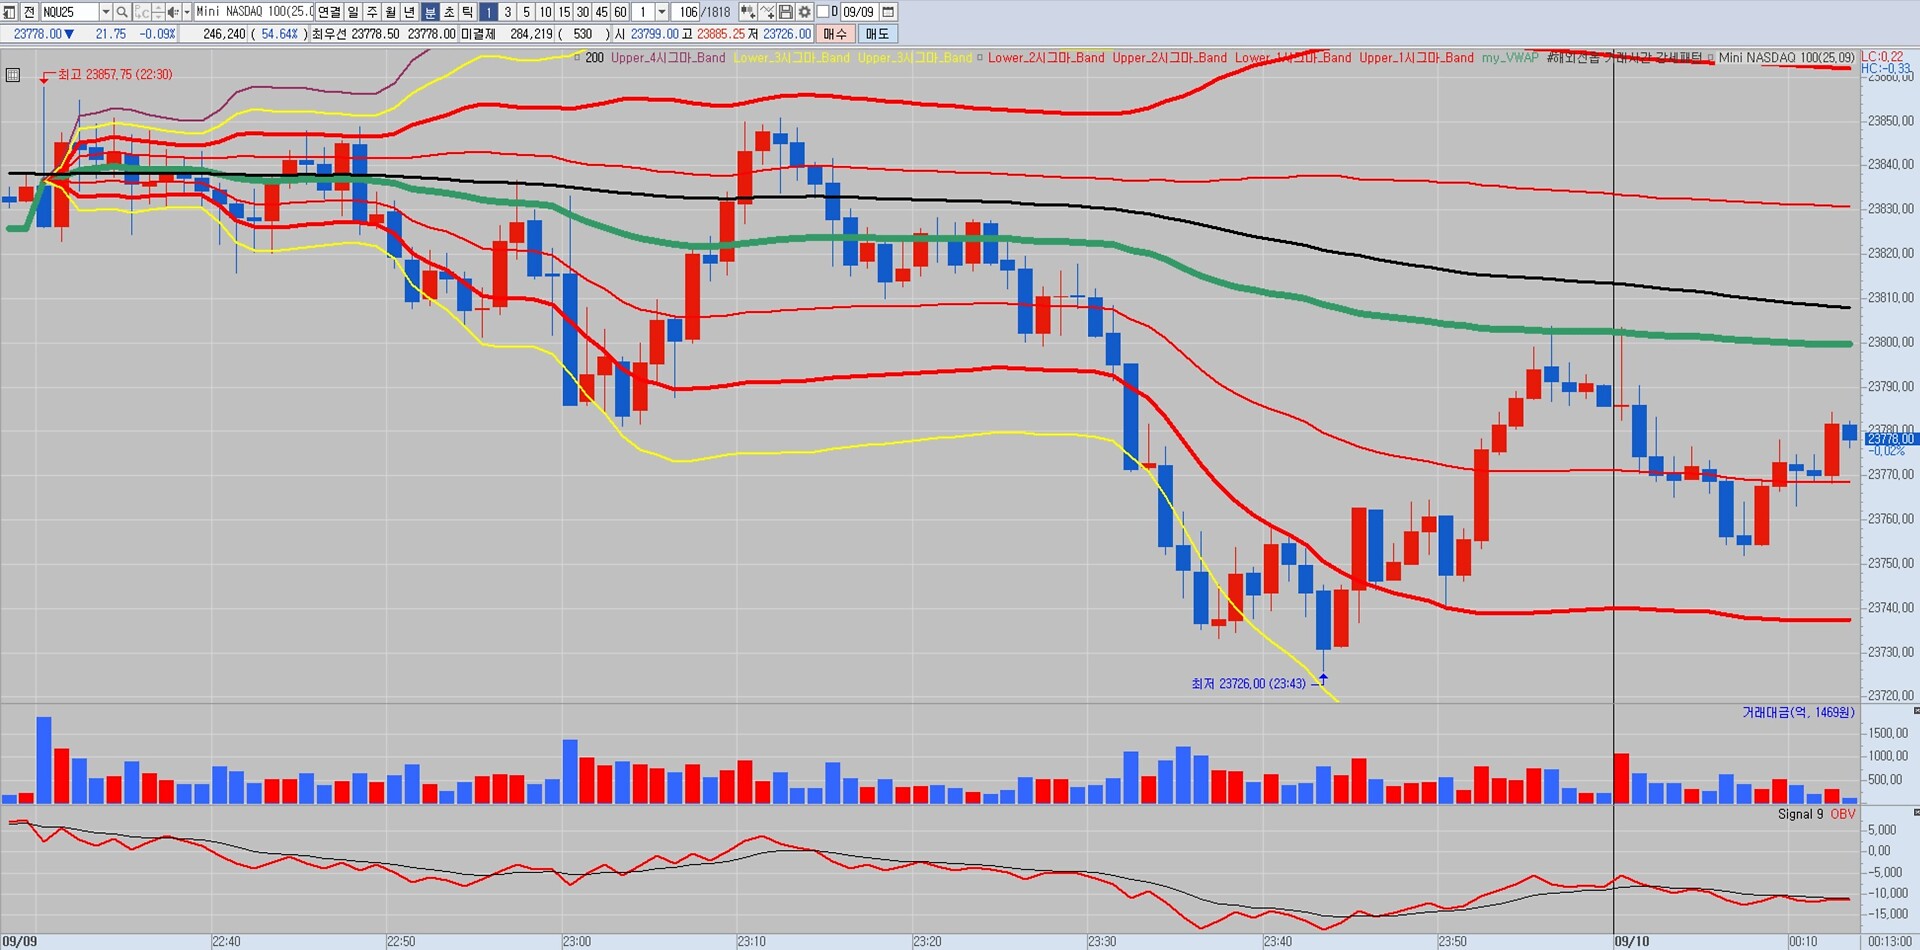The height and width of the screenshot is (950, 1920).
Task: Click the OBV indicator label
Action: coord(1842,814)
